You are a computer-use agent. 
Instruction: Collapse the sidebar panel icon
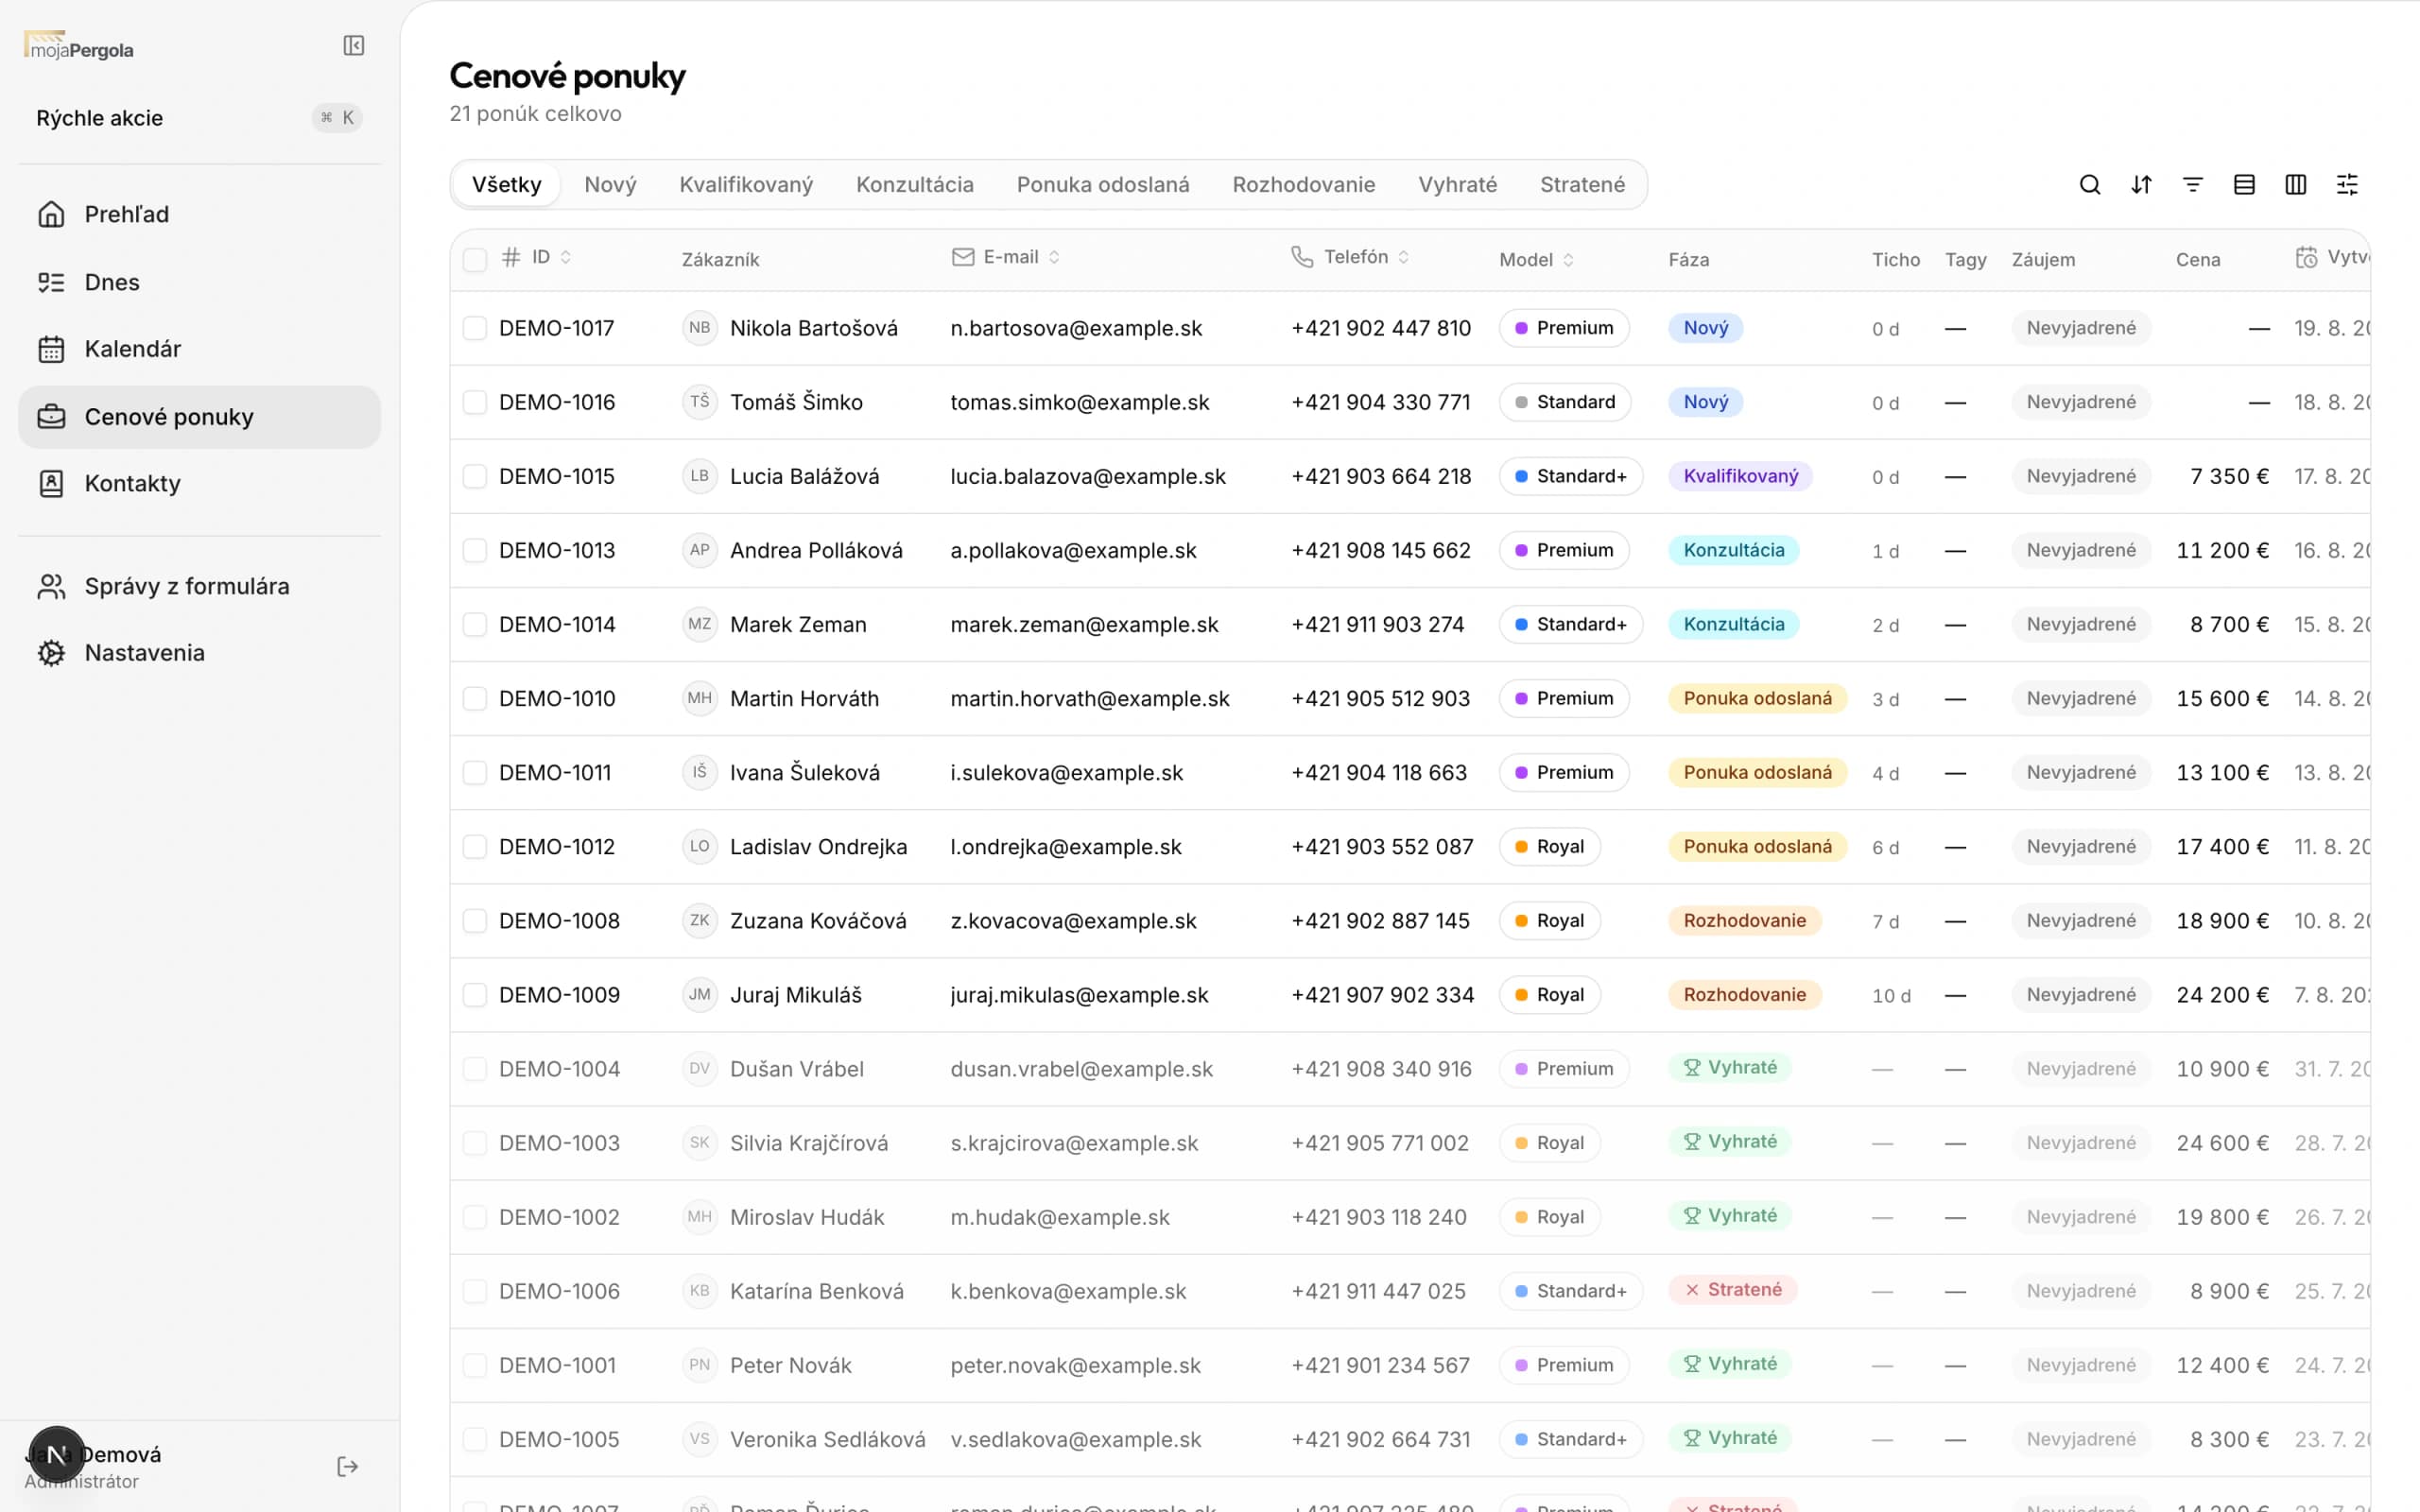click(x=354, y=46)
